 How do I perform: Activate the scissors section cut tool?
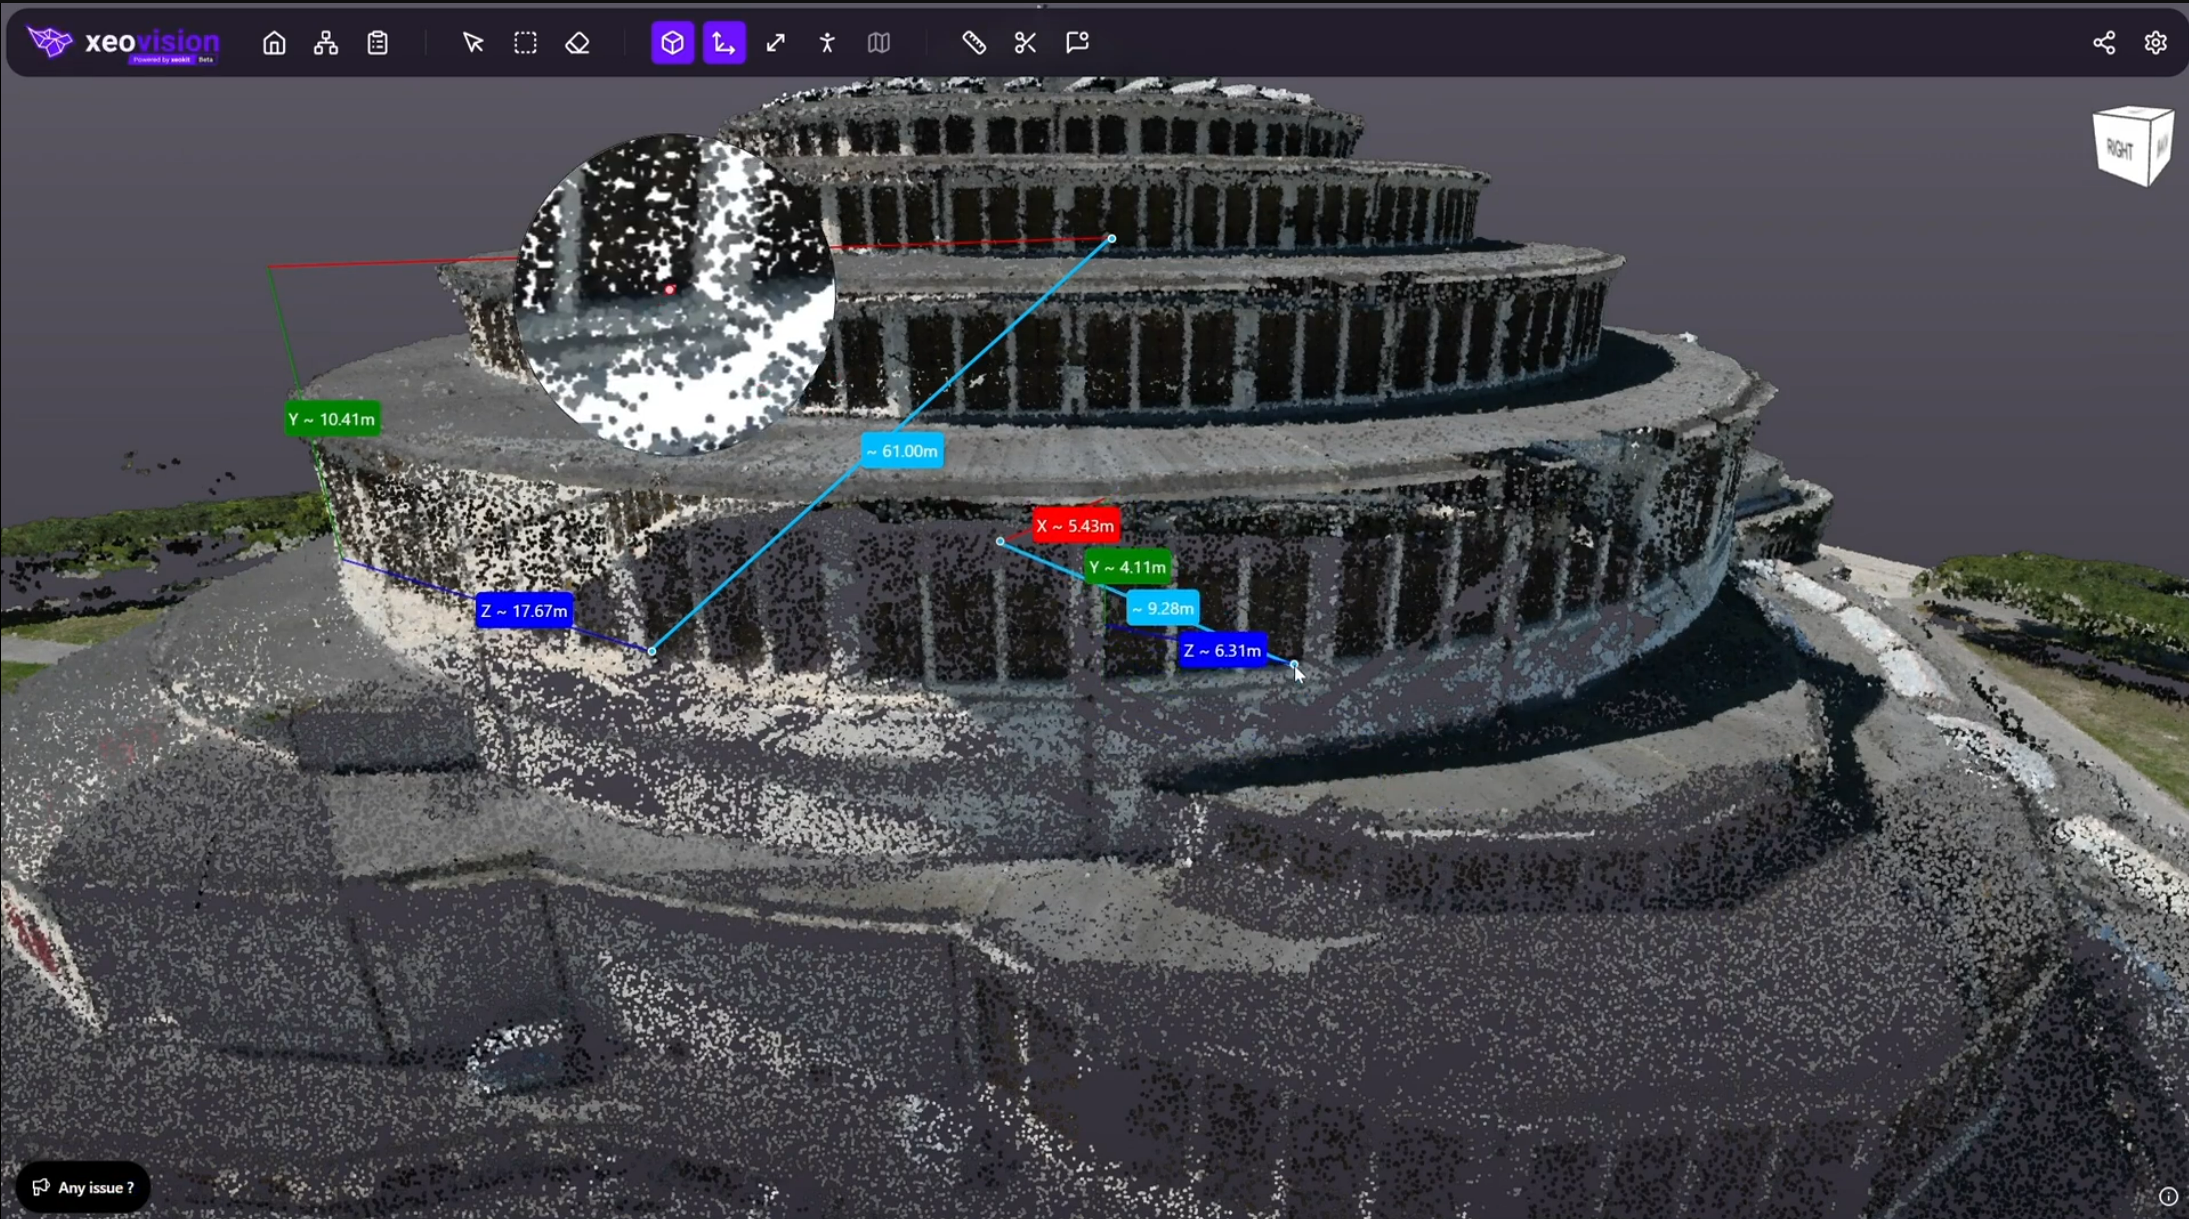[1025, 43]
